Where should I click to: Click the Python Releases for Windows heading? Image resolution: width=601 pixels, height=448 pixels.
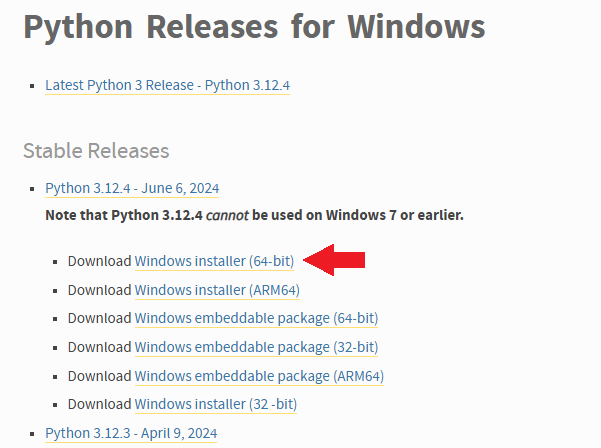pyautogui.click(x=254, y=28)
